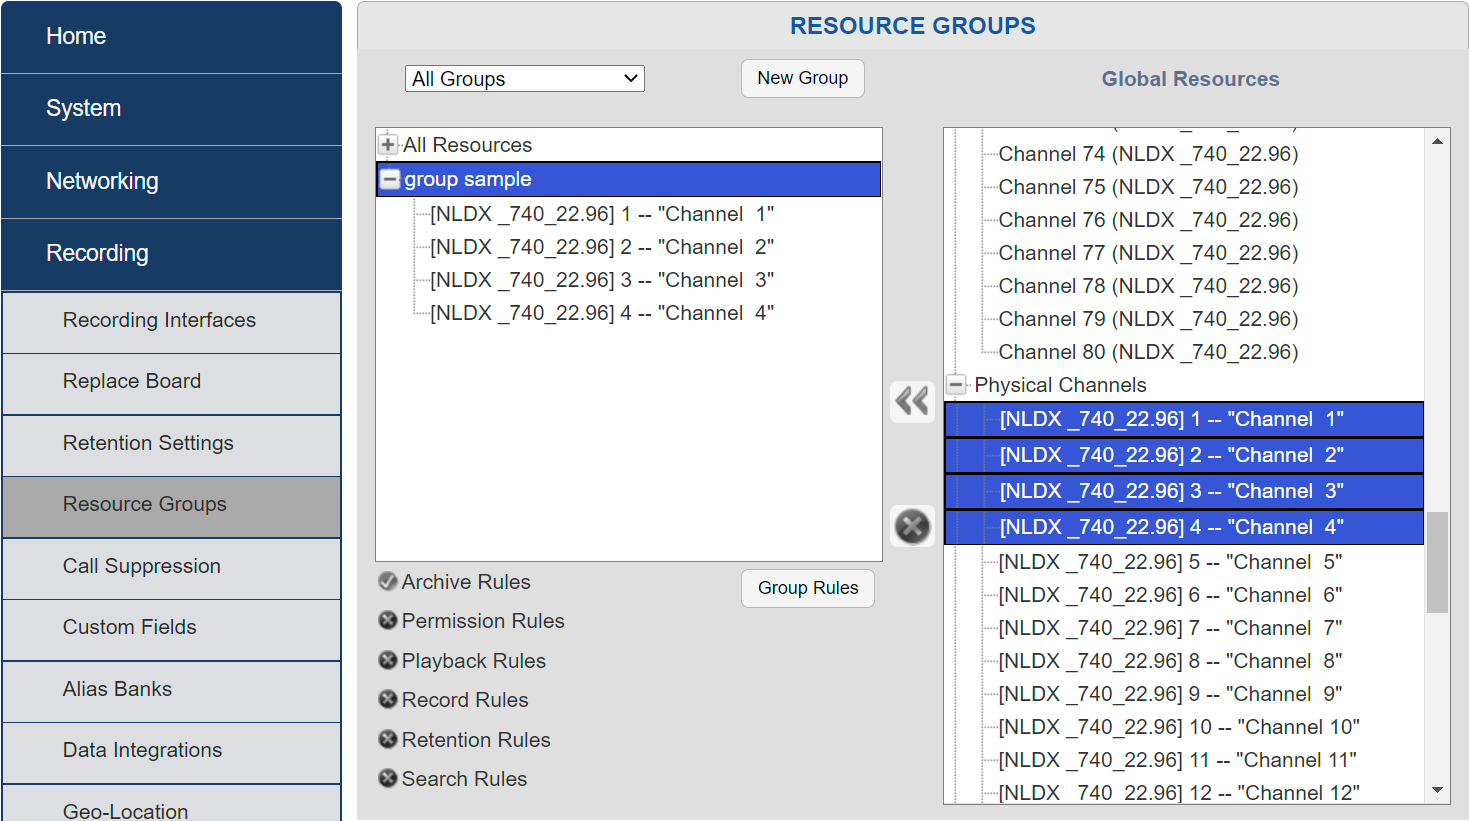Collapse the Physical Channels node
Image resolution: width=1469 pixels, height=821 pixels.
point(957,385)
